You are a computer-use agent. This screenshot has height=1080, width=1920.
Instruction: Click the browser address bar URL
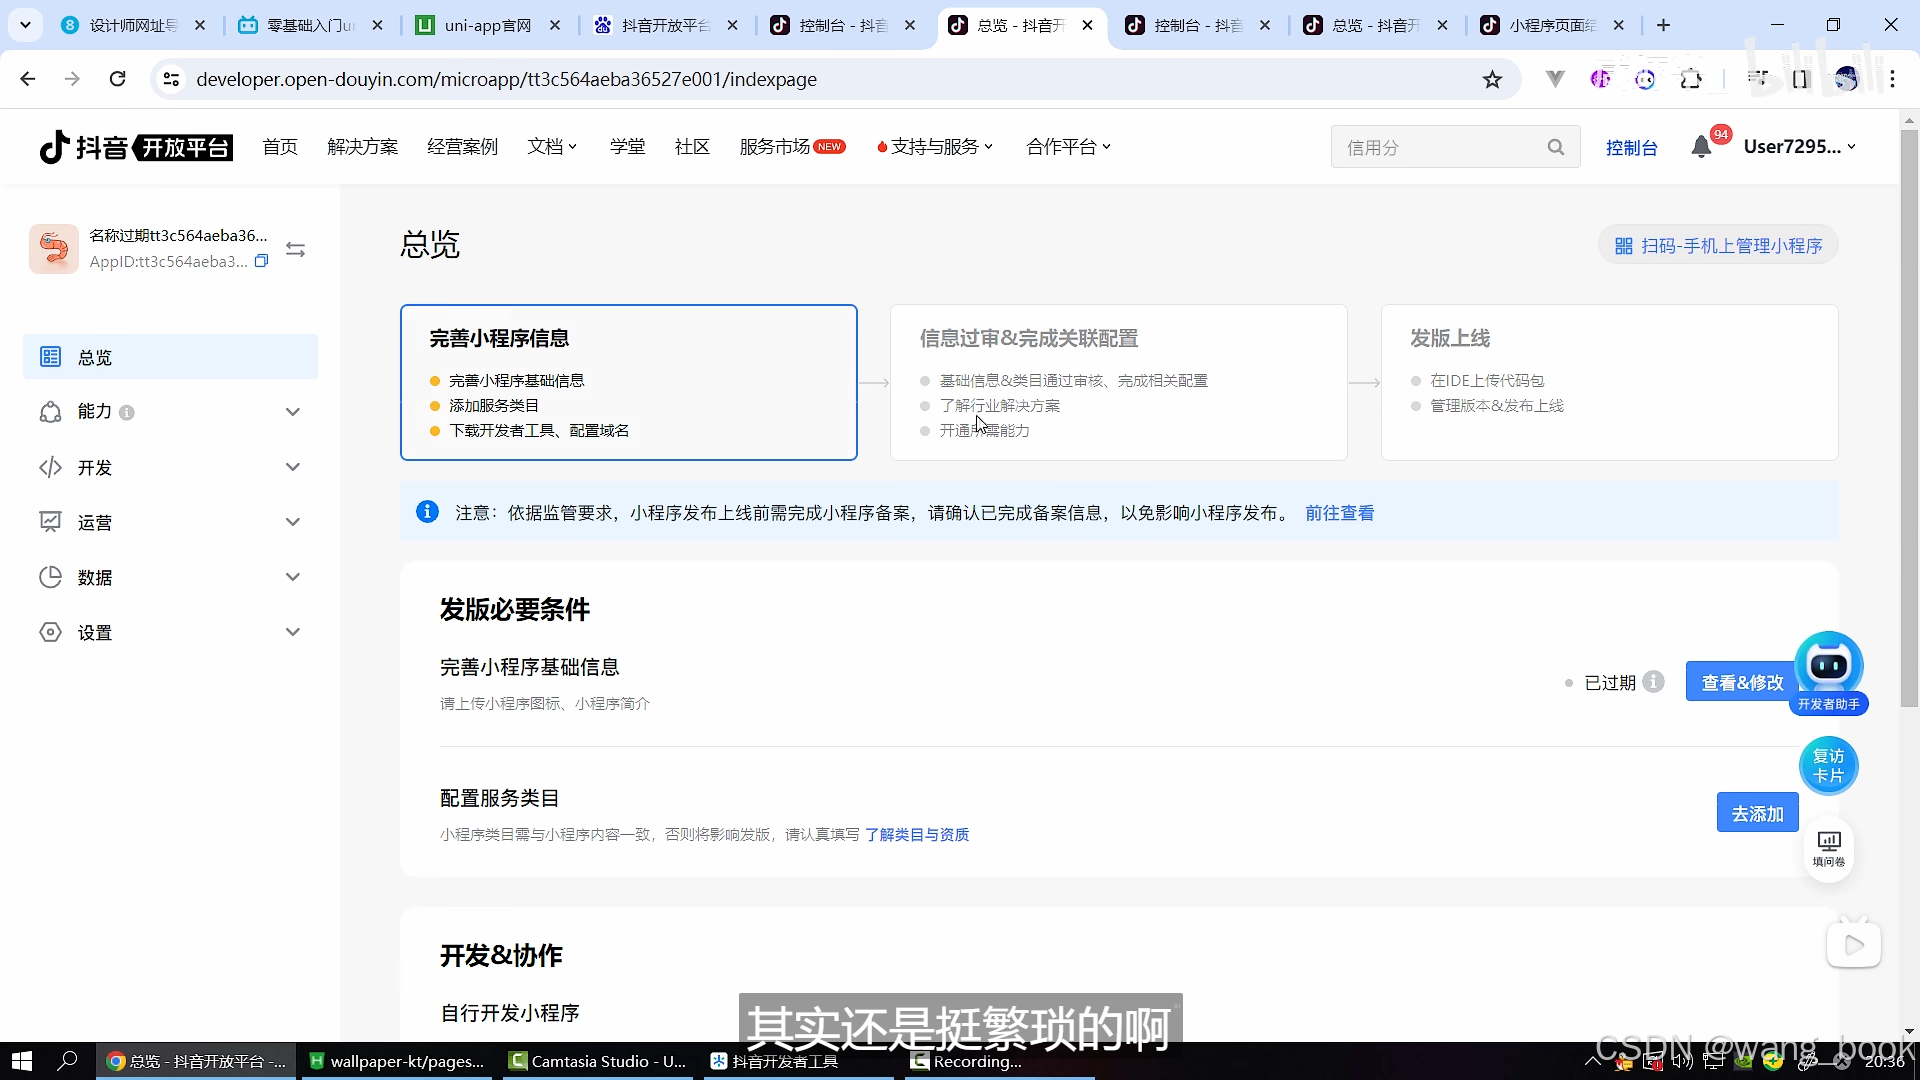506,79
